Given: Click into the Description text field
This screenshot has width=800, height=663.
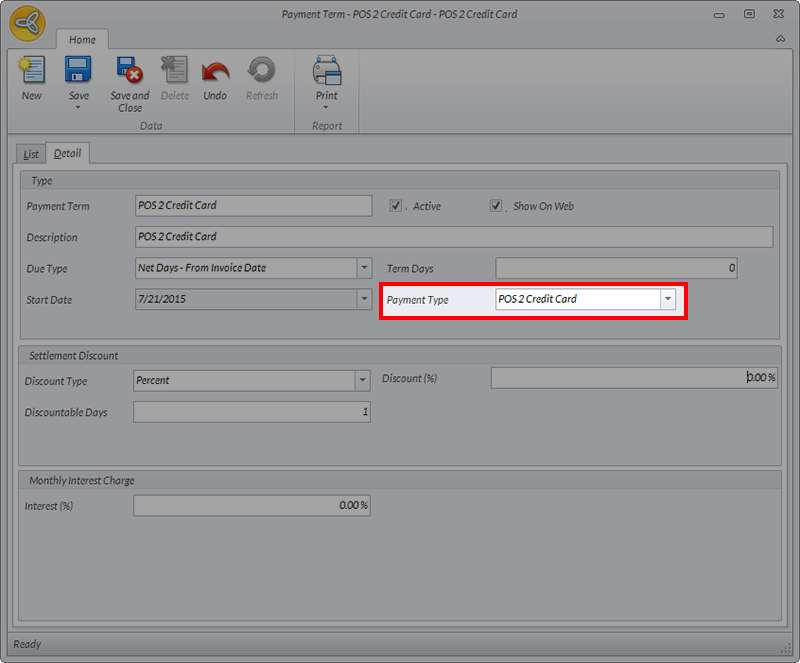Looking at the screenshot, I should pyautogui.click(x=454, y=237).
